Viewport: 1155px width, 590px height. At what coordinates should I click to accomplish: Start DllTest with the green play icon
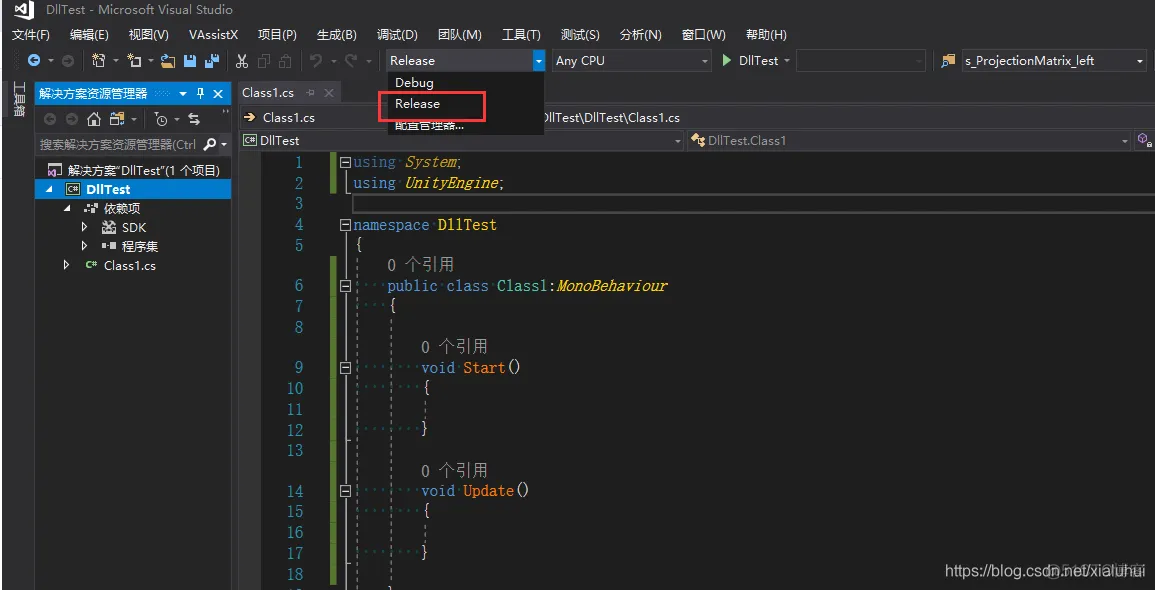[x=726, y=60]
